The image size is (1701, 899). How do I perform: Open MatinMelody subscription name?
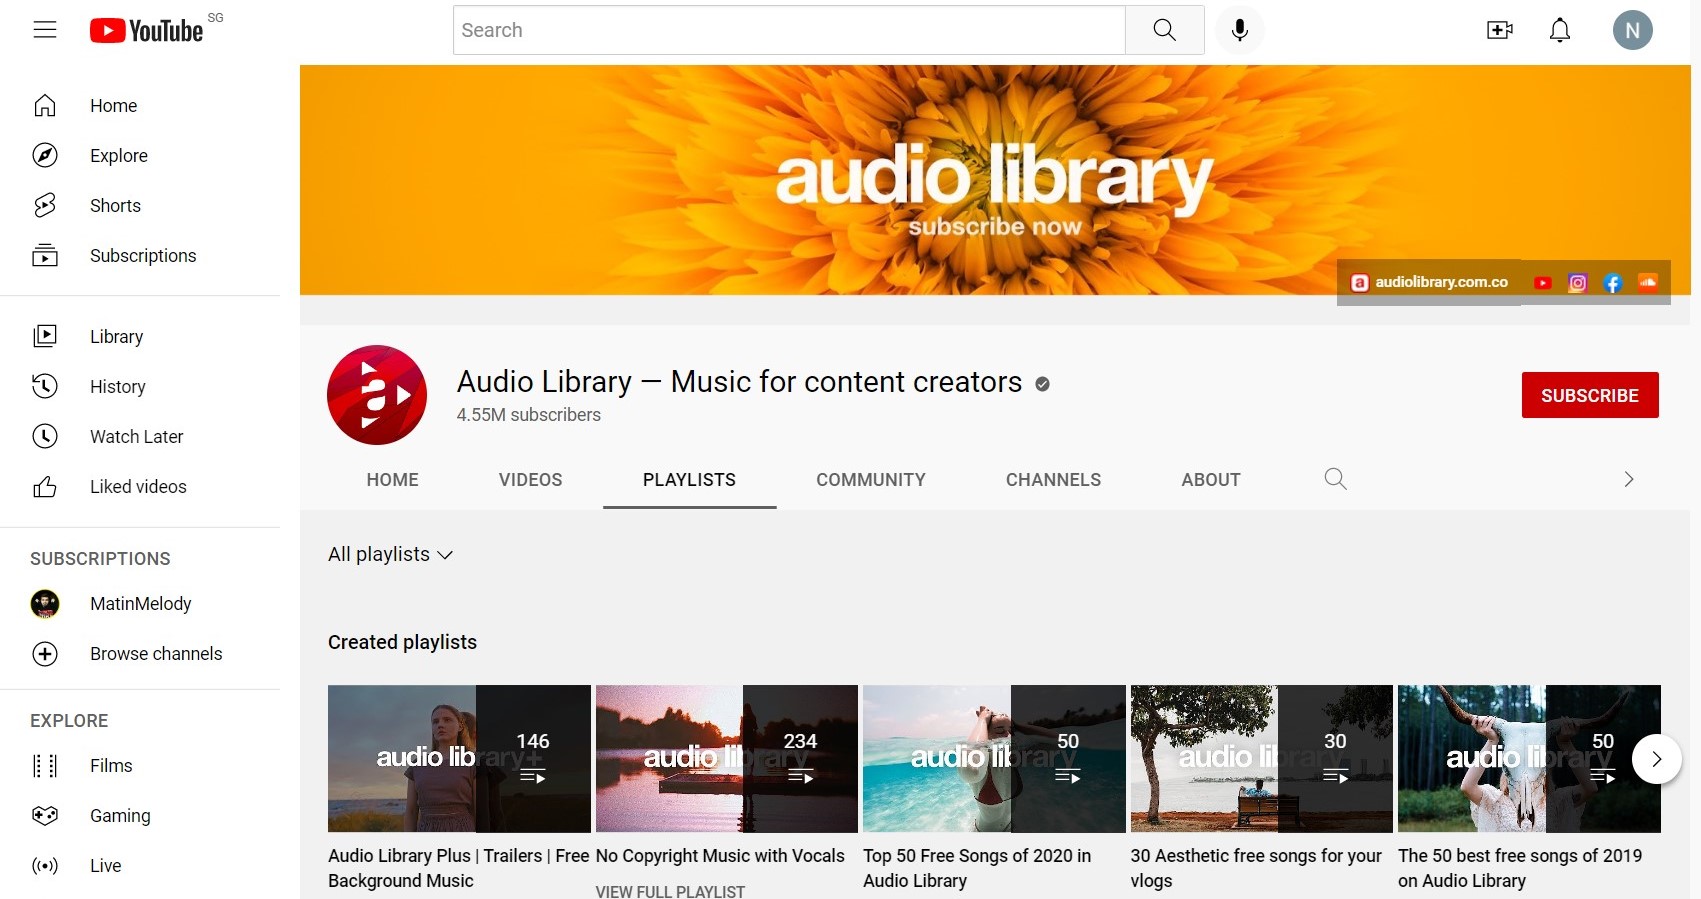[141, 604]
